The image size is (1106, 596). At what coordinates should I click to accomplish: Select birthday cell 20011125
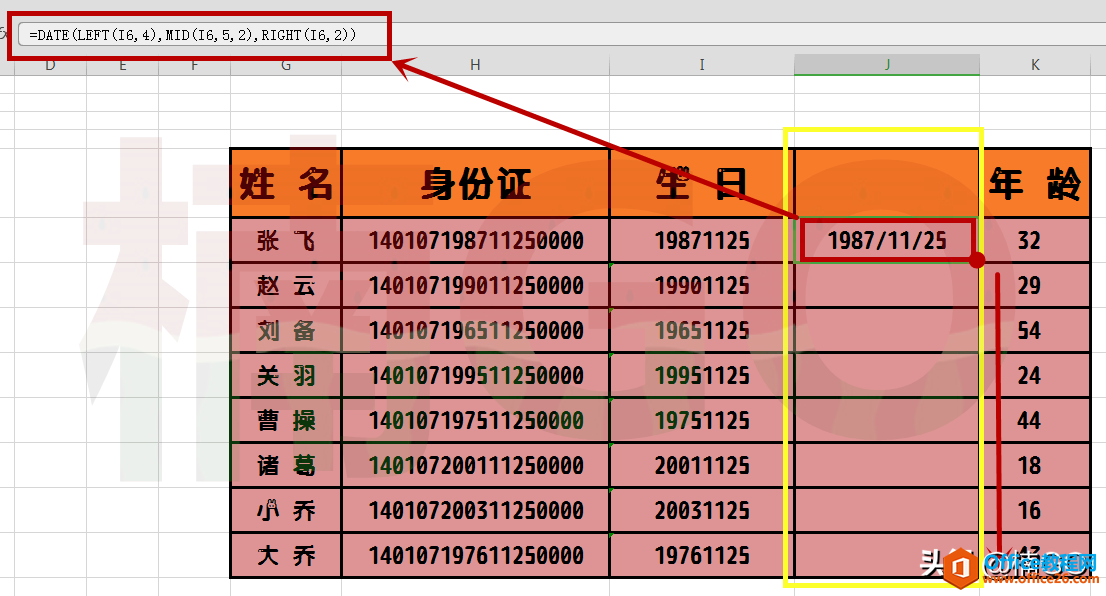(702, 466)
